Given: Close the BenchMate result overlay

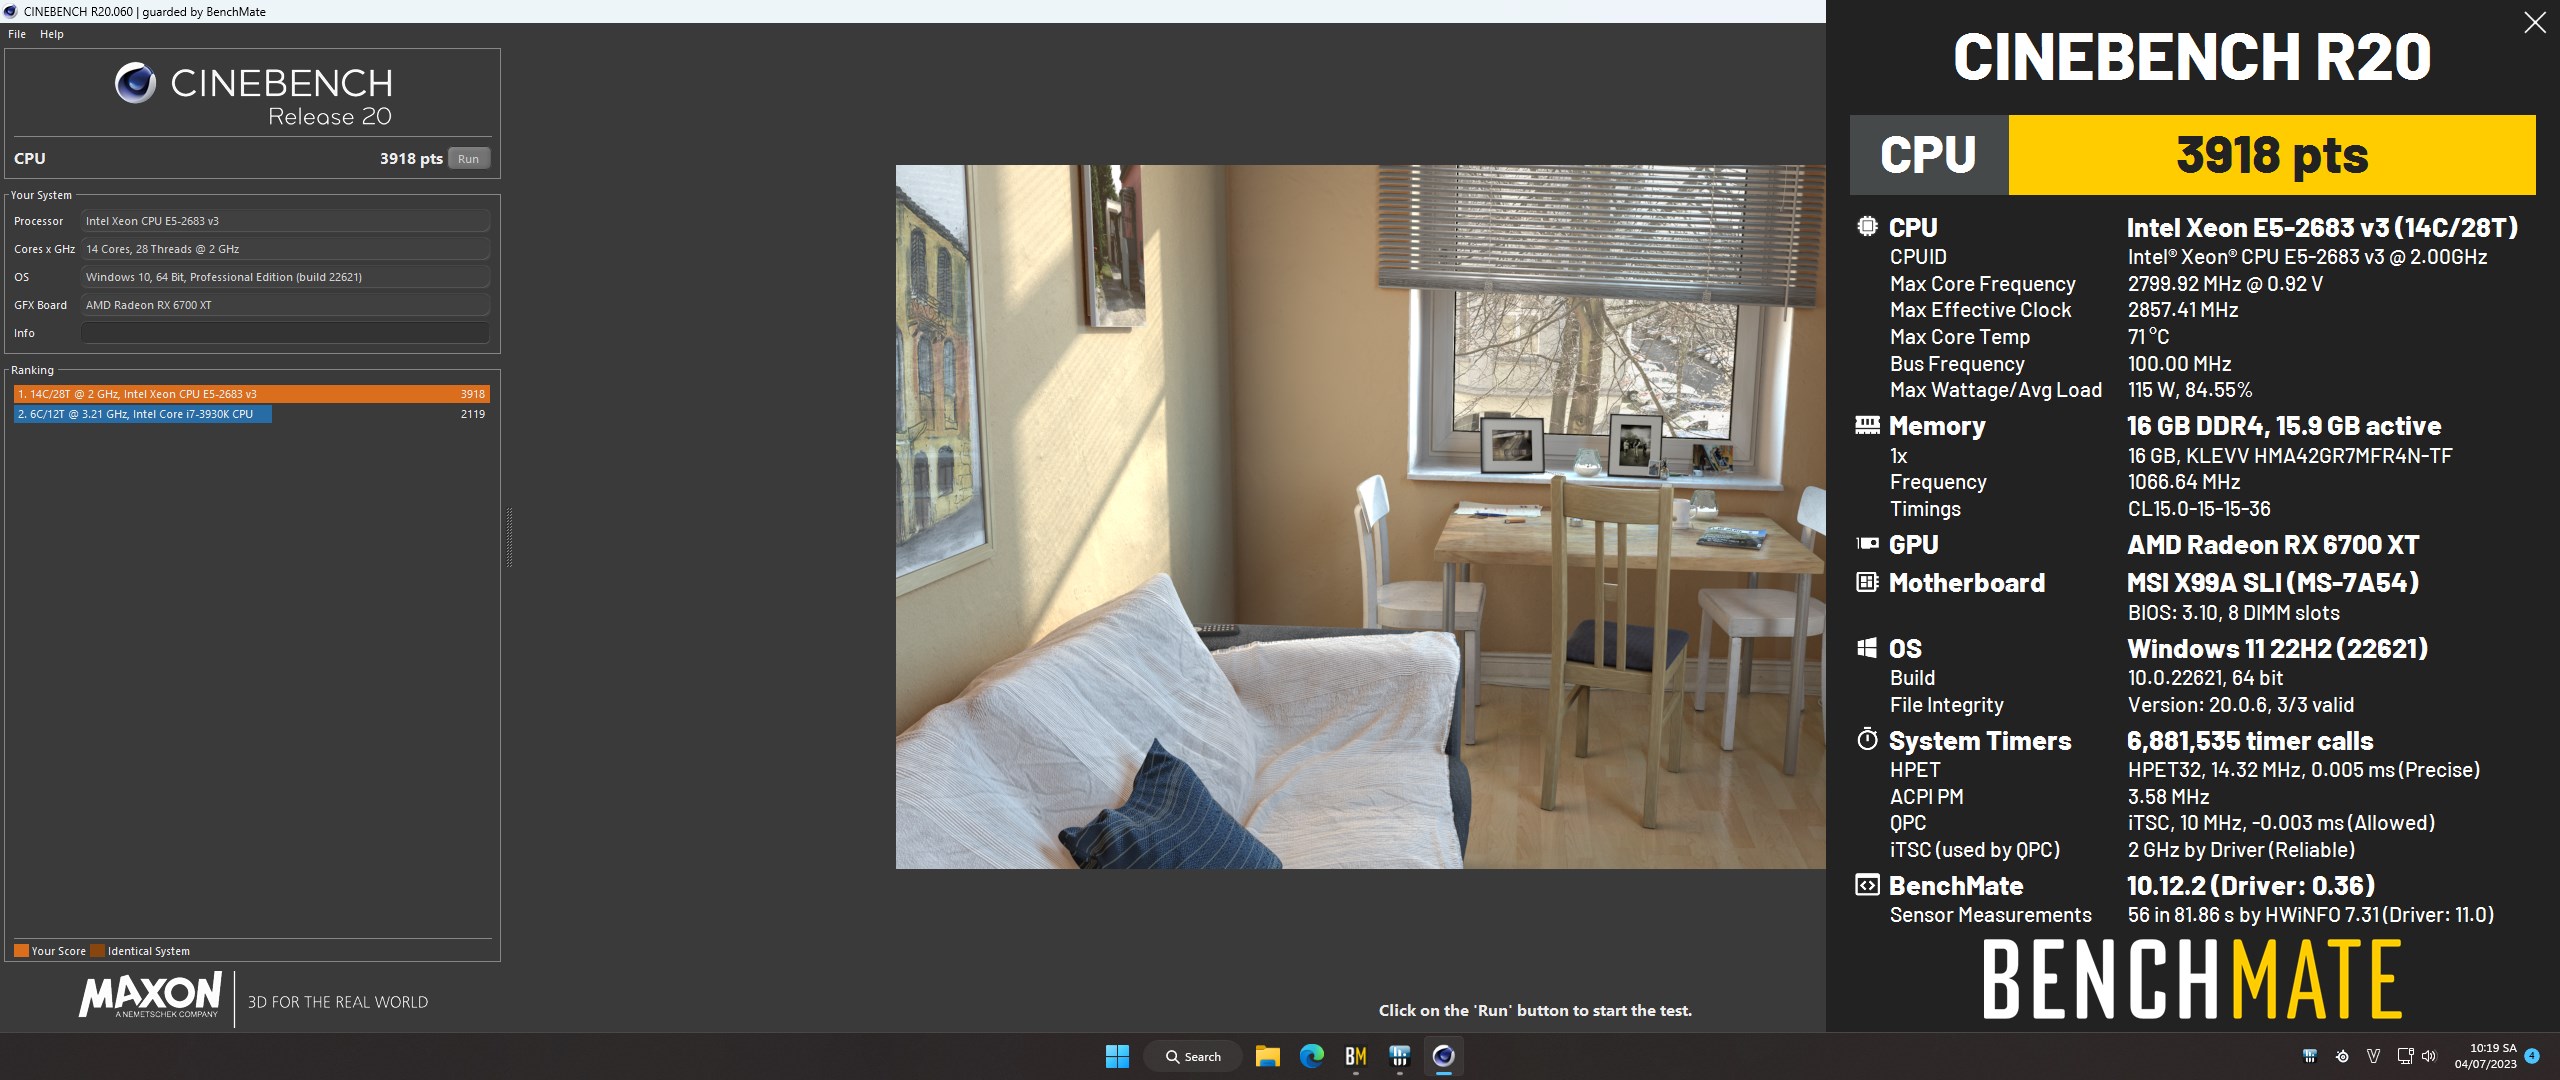Looking at the screenshot, I should 2534,22.
